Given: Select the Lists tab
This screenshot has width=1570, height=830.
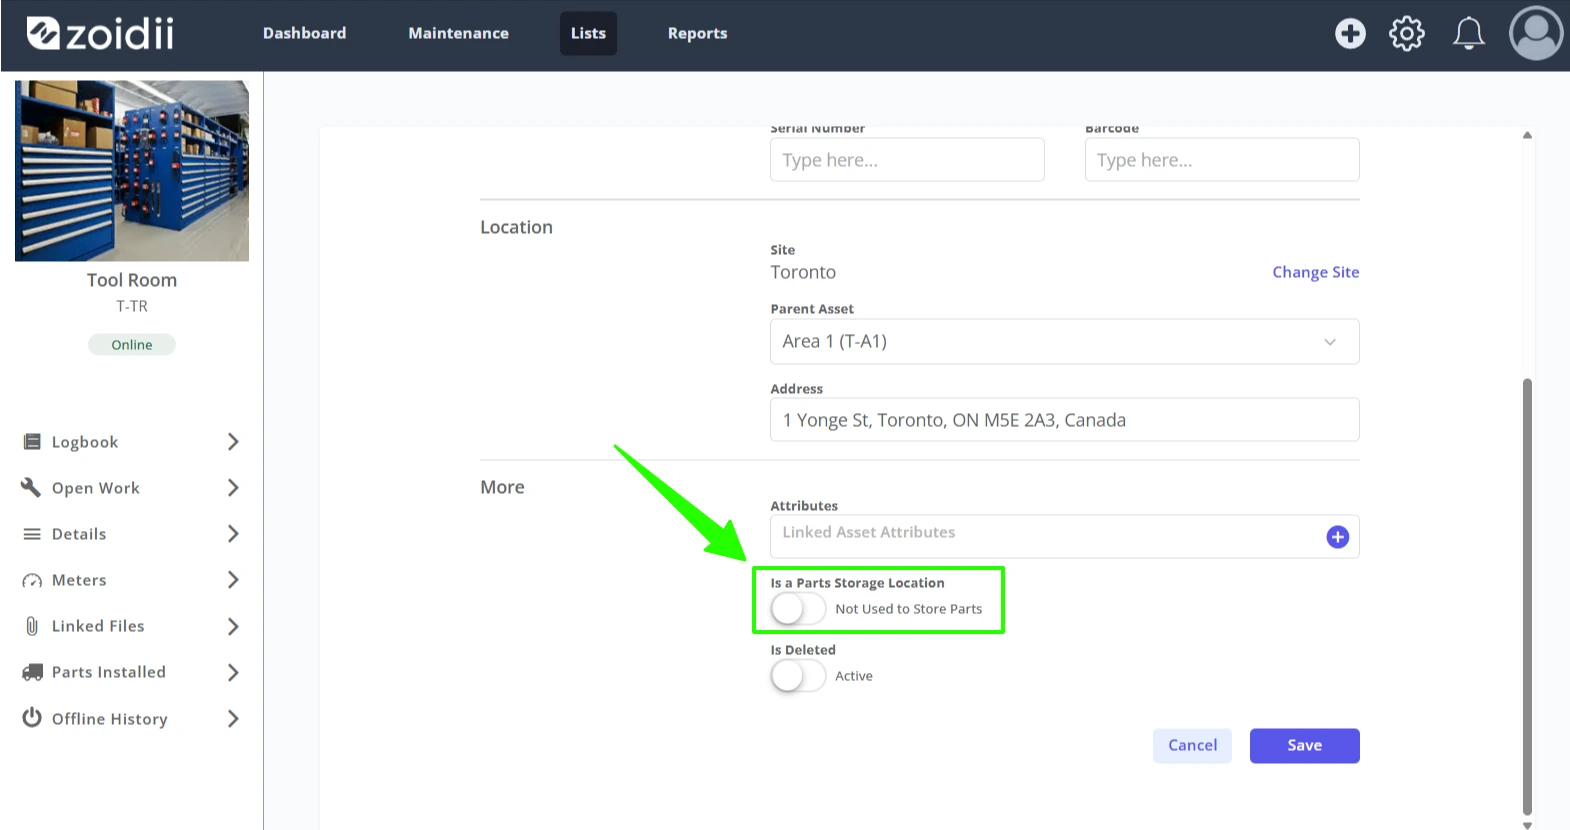Looking at the screenshot, I should point(588,33).
